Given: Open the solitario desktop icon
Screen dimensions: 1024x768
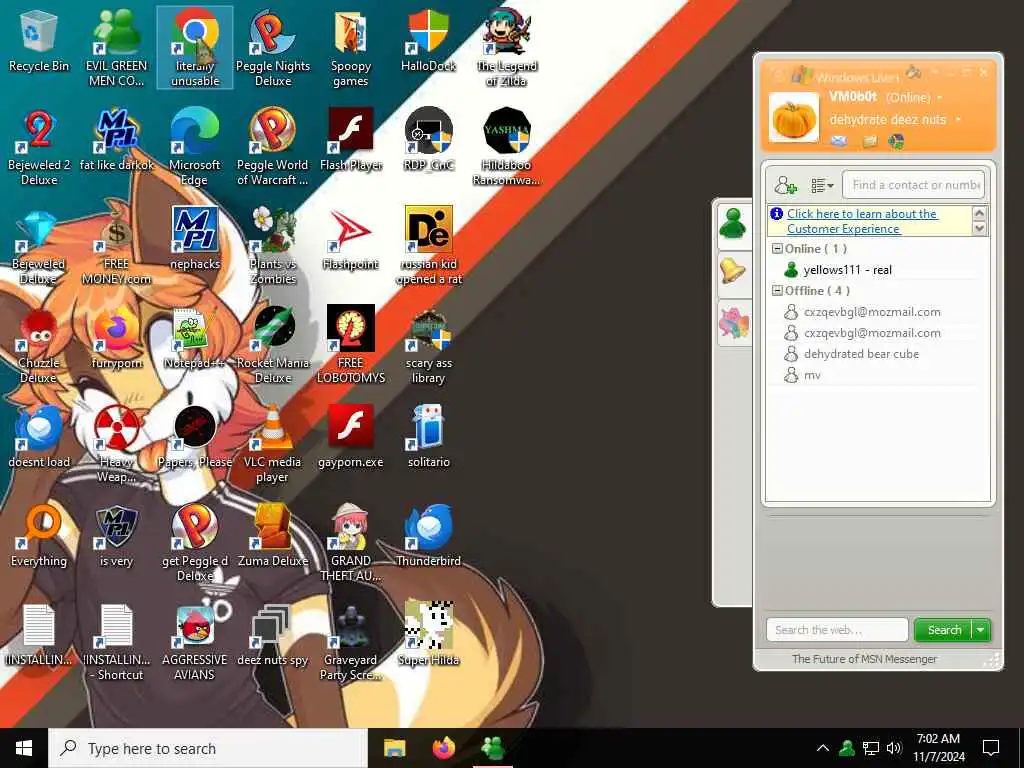Looking at the screenshot, I should tap(428, 436).
